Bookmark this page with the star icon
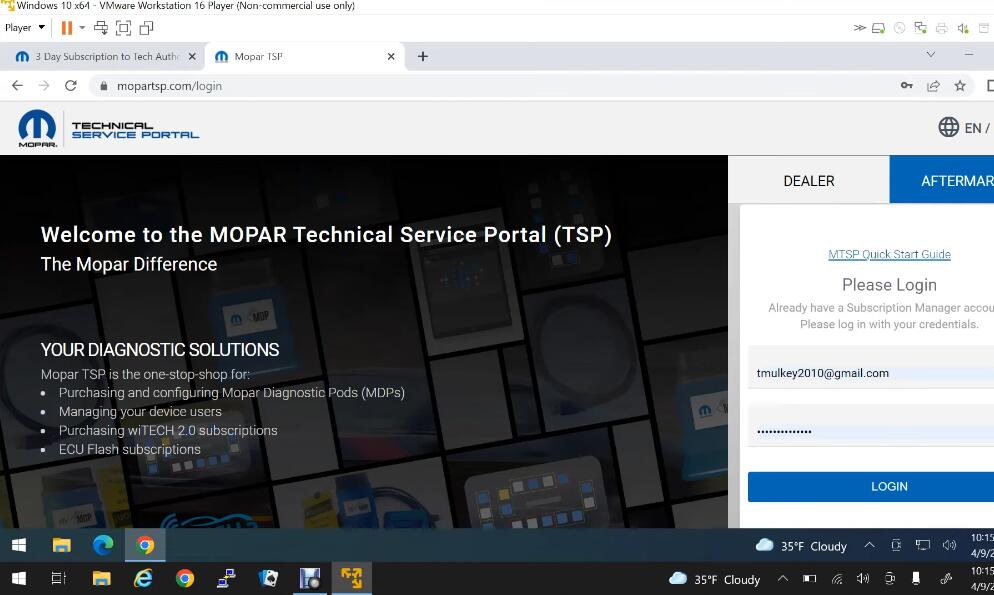The width and height of the screenshot is (994, 595). (960, 86)
